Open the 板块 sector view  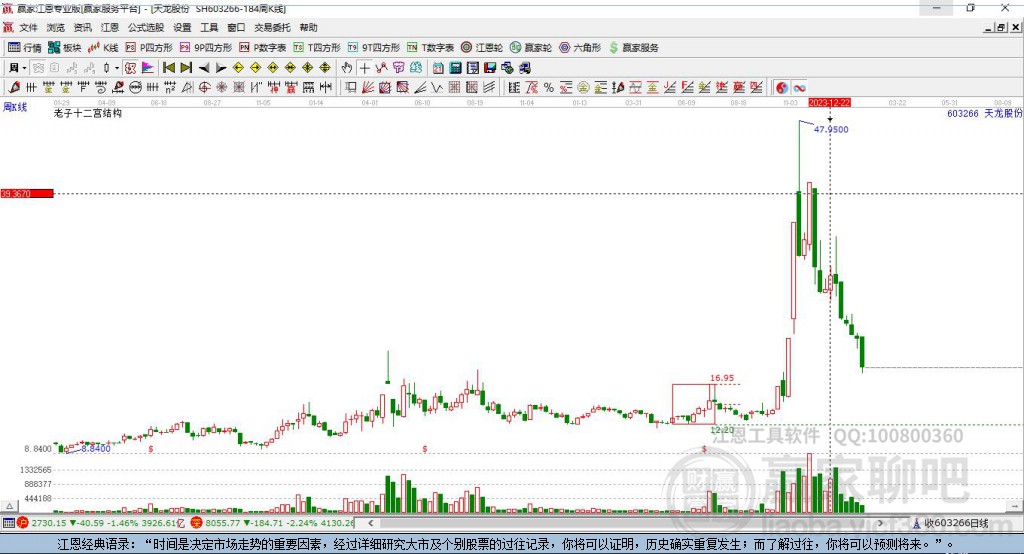64,48
